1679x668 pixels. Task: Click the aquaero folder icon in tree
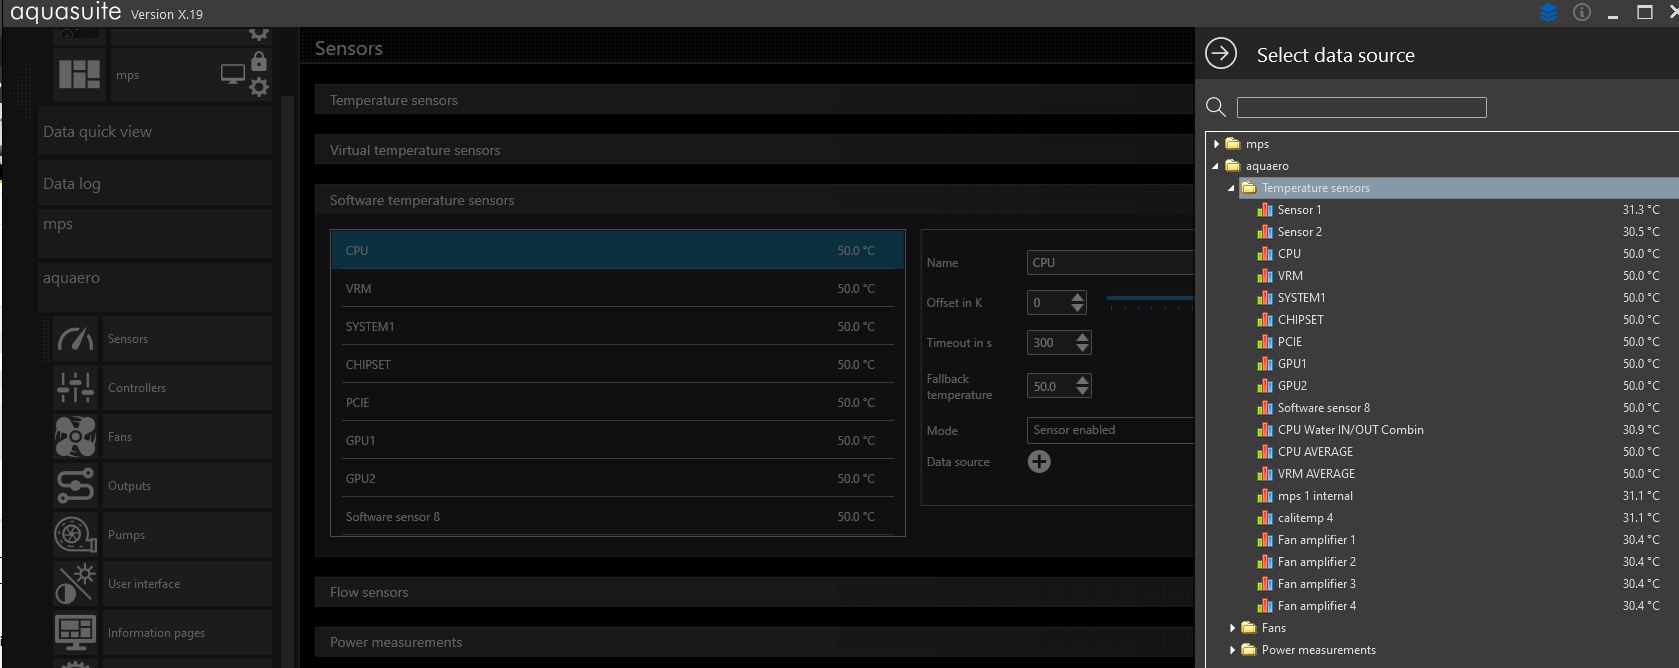[1233, 166]
